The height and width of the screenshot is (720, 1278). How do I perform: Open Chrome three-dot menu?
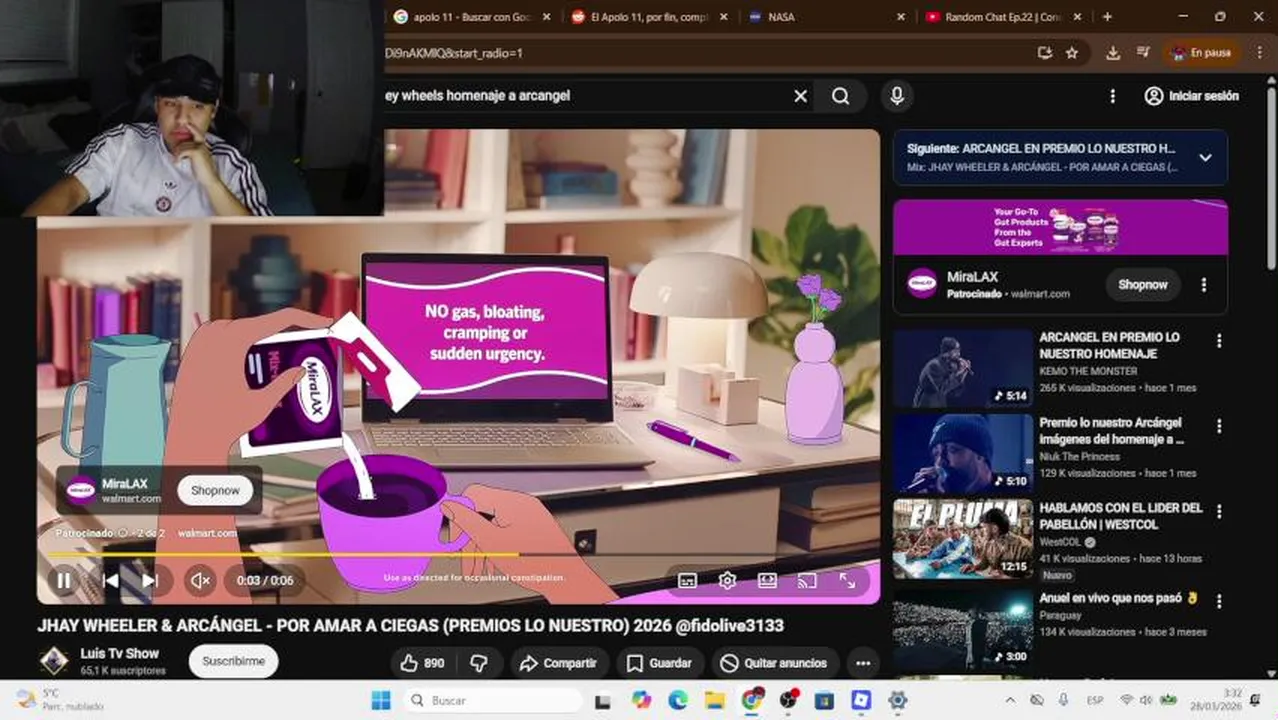pos(1258,53)
